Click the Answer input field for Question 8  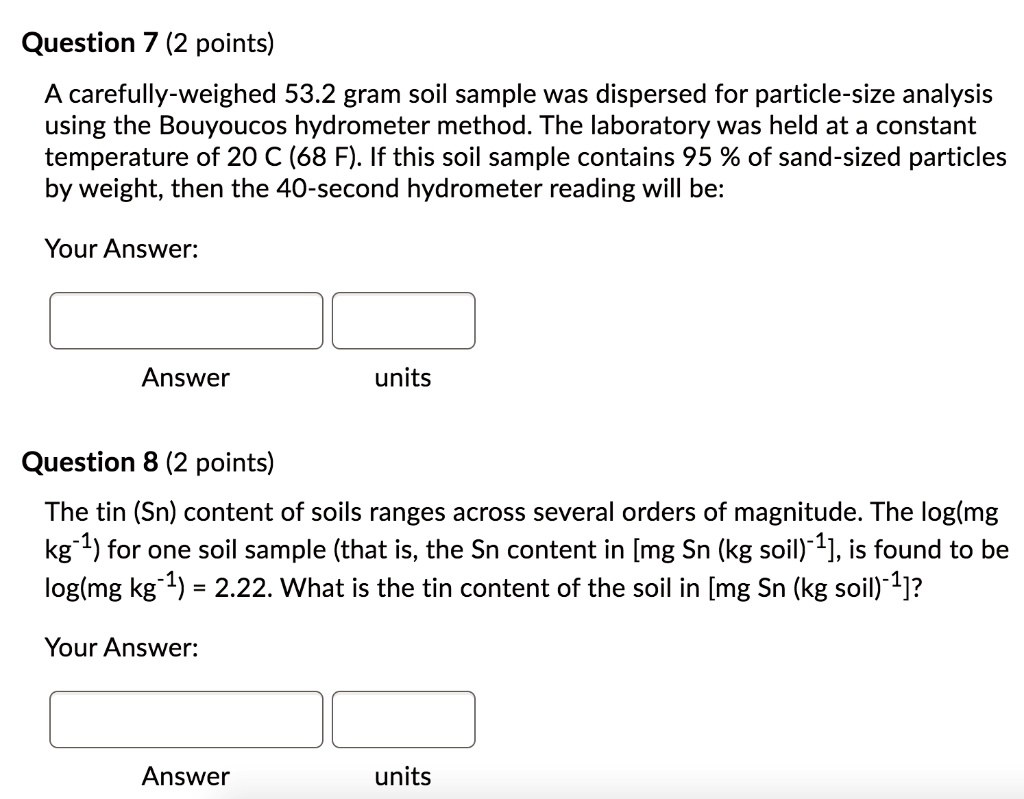[x=186, y=718]
